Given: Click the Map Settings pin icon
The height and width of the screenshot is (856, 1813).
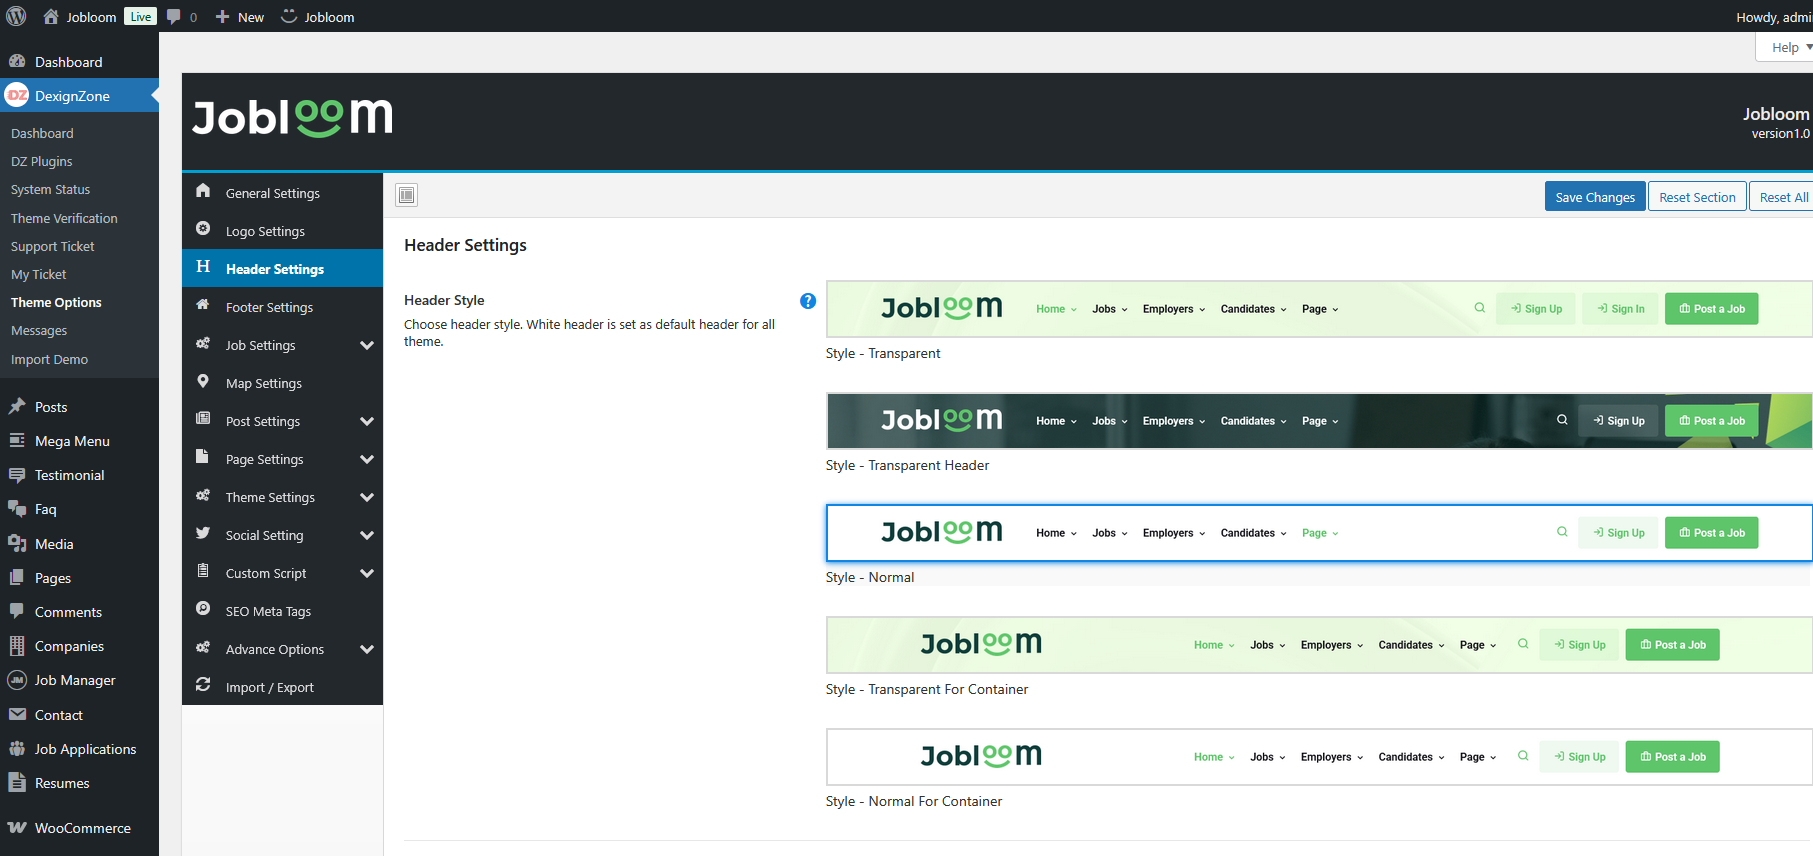Looking at the screenshot, I should tap(203, 382).
